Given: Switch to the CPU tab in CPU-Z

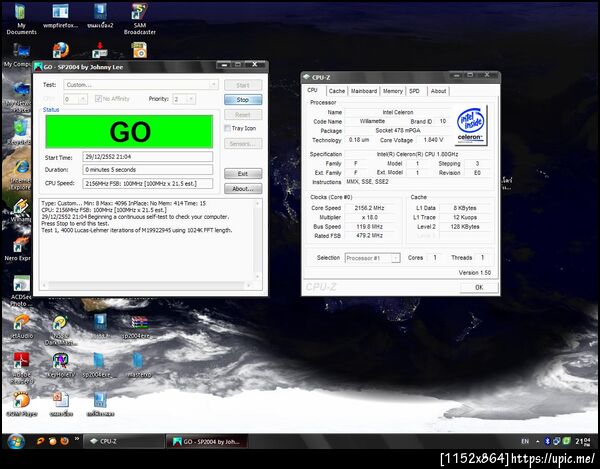Looking at the screenshot, I should 313,90.
